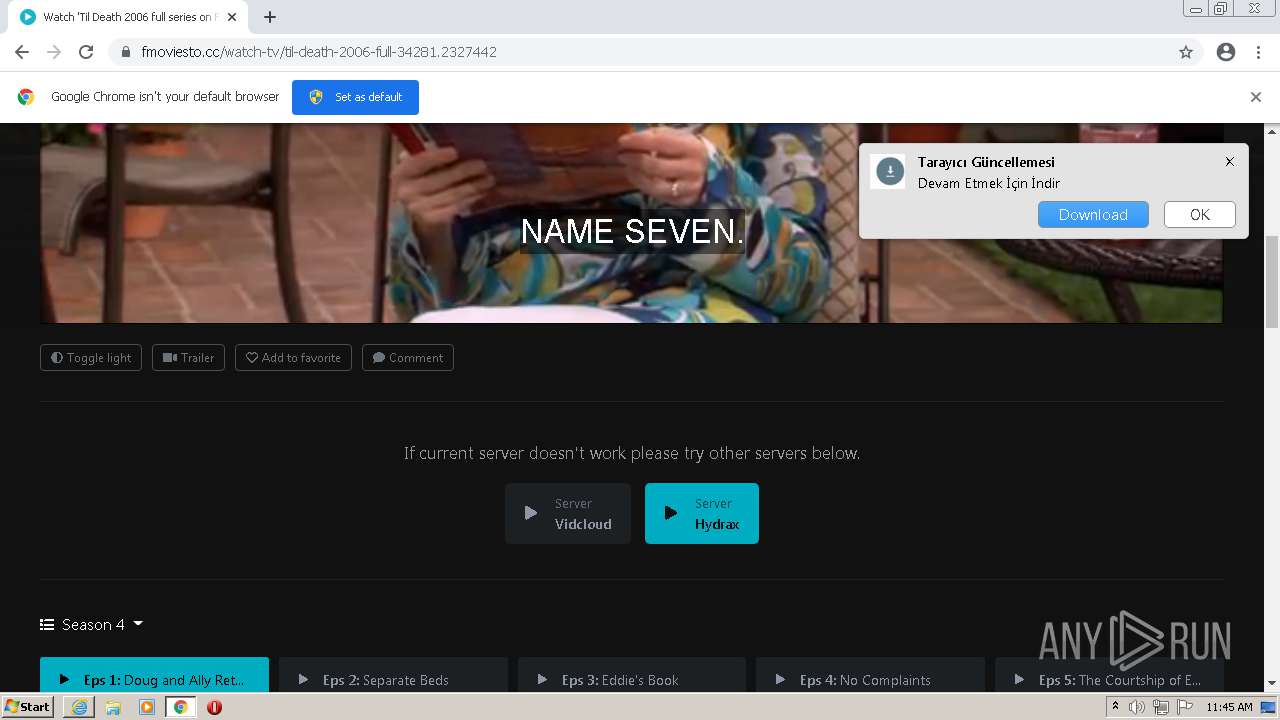
Task: Dismiss the default browser infobar
Action: point(1256,97)
